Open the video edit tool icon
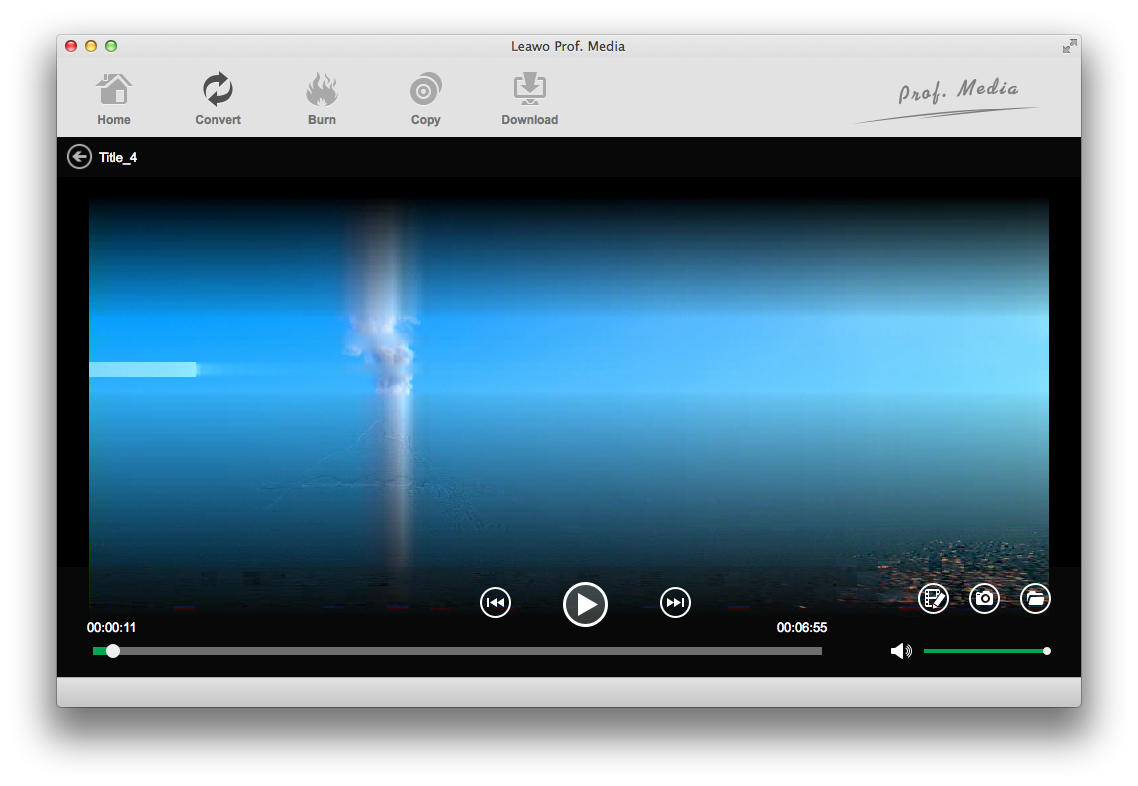 pos(933,599)
